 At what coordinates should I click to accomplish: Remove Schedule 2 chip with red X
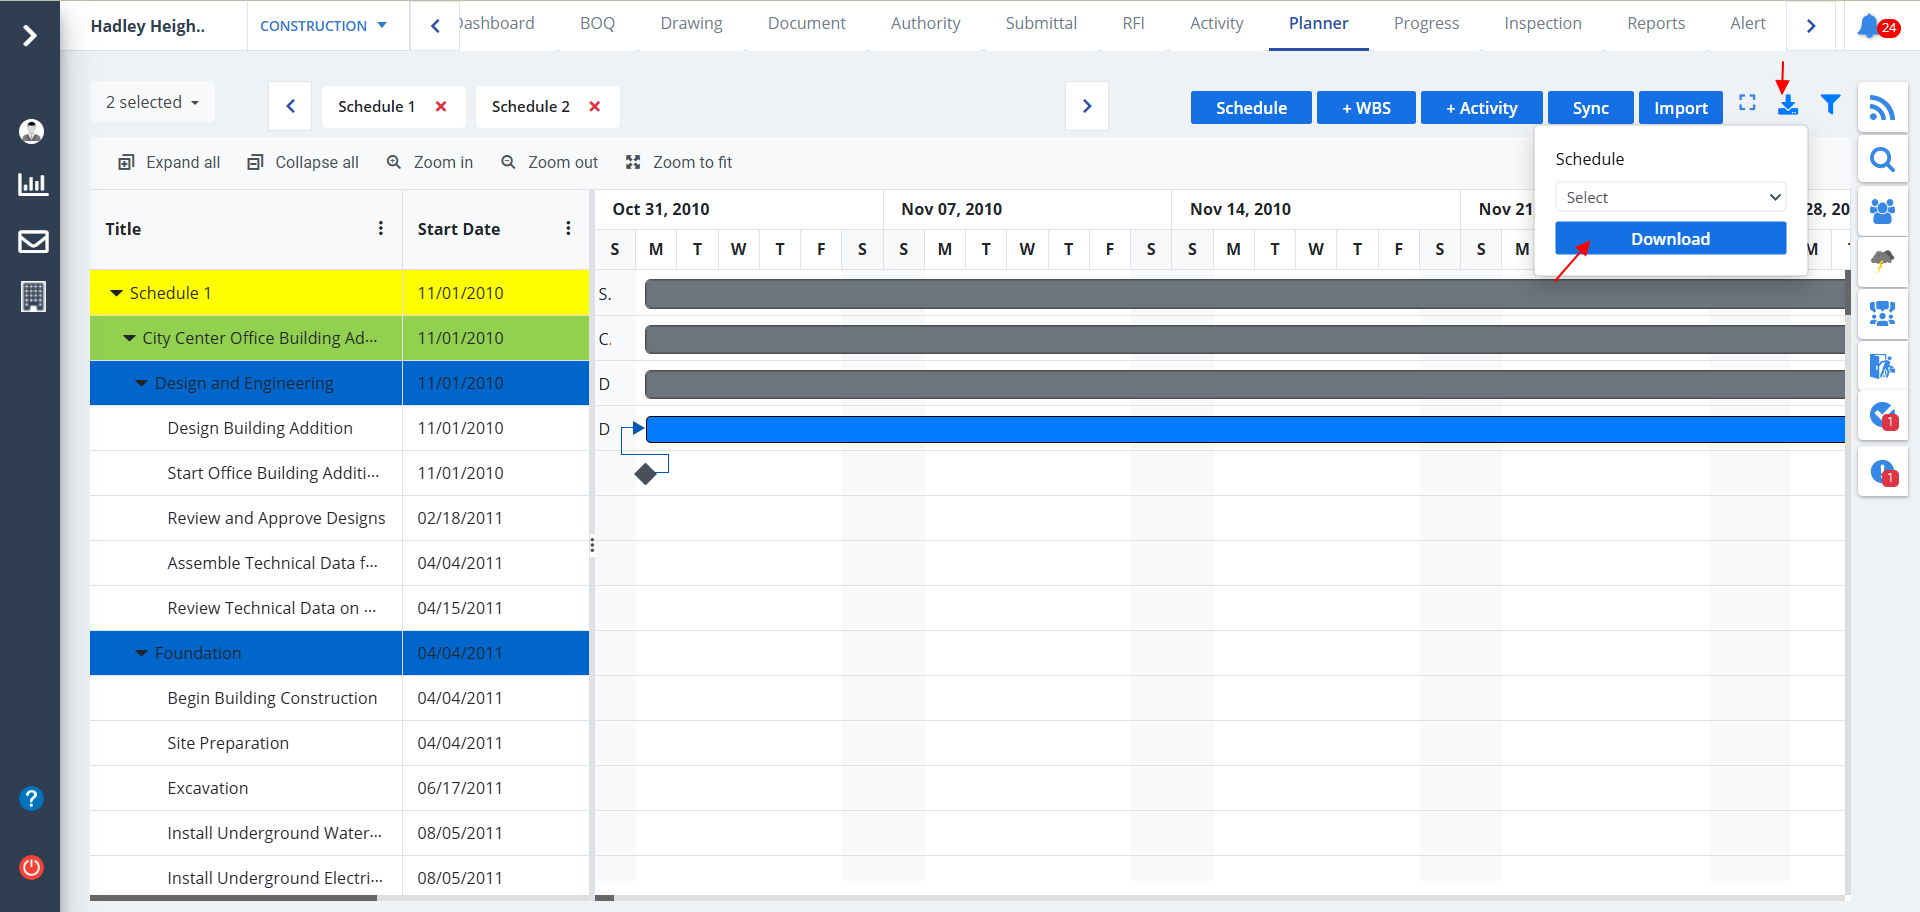(x=595, y=107)
